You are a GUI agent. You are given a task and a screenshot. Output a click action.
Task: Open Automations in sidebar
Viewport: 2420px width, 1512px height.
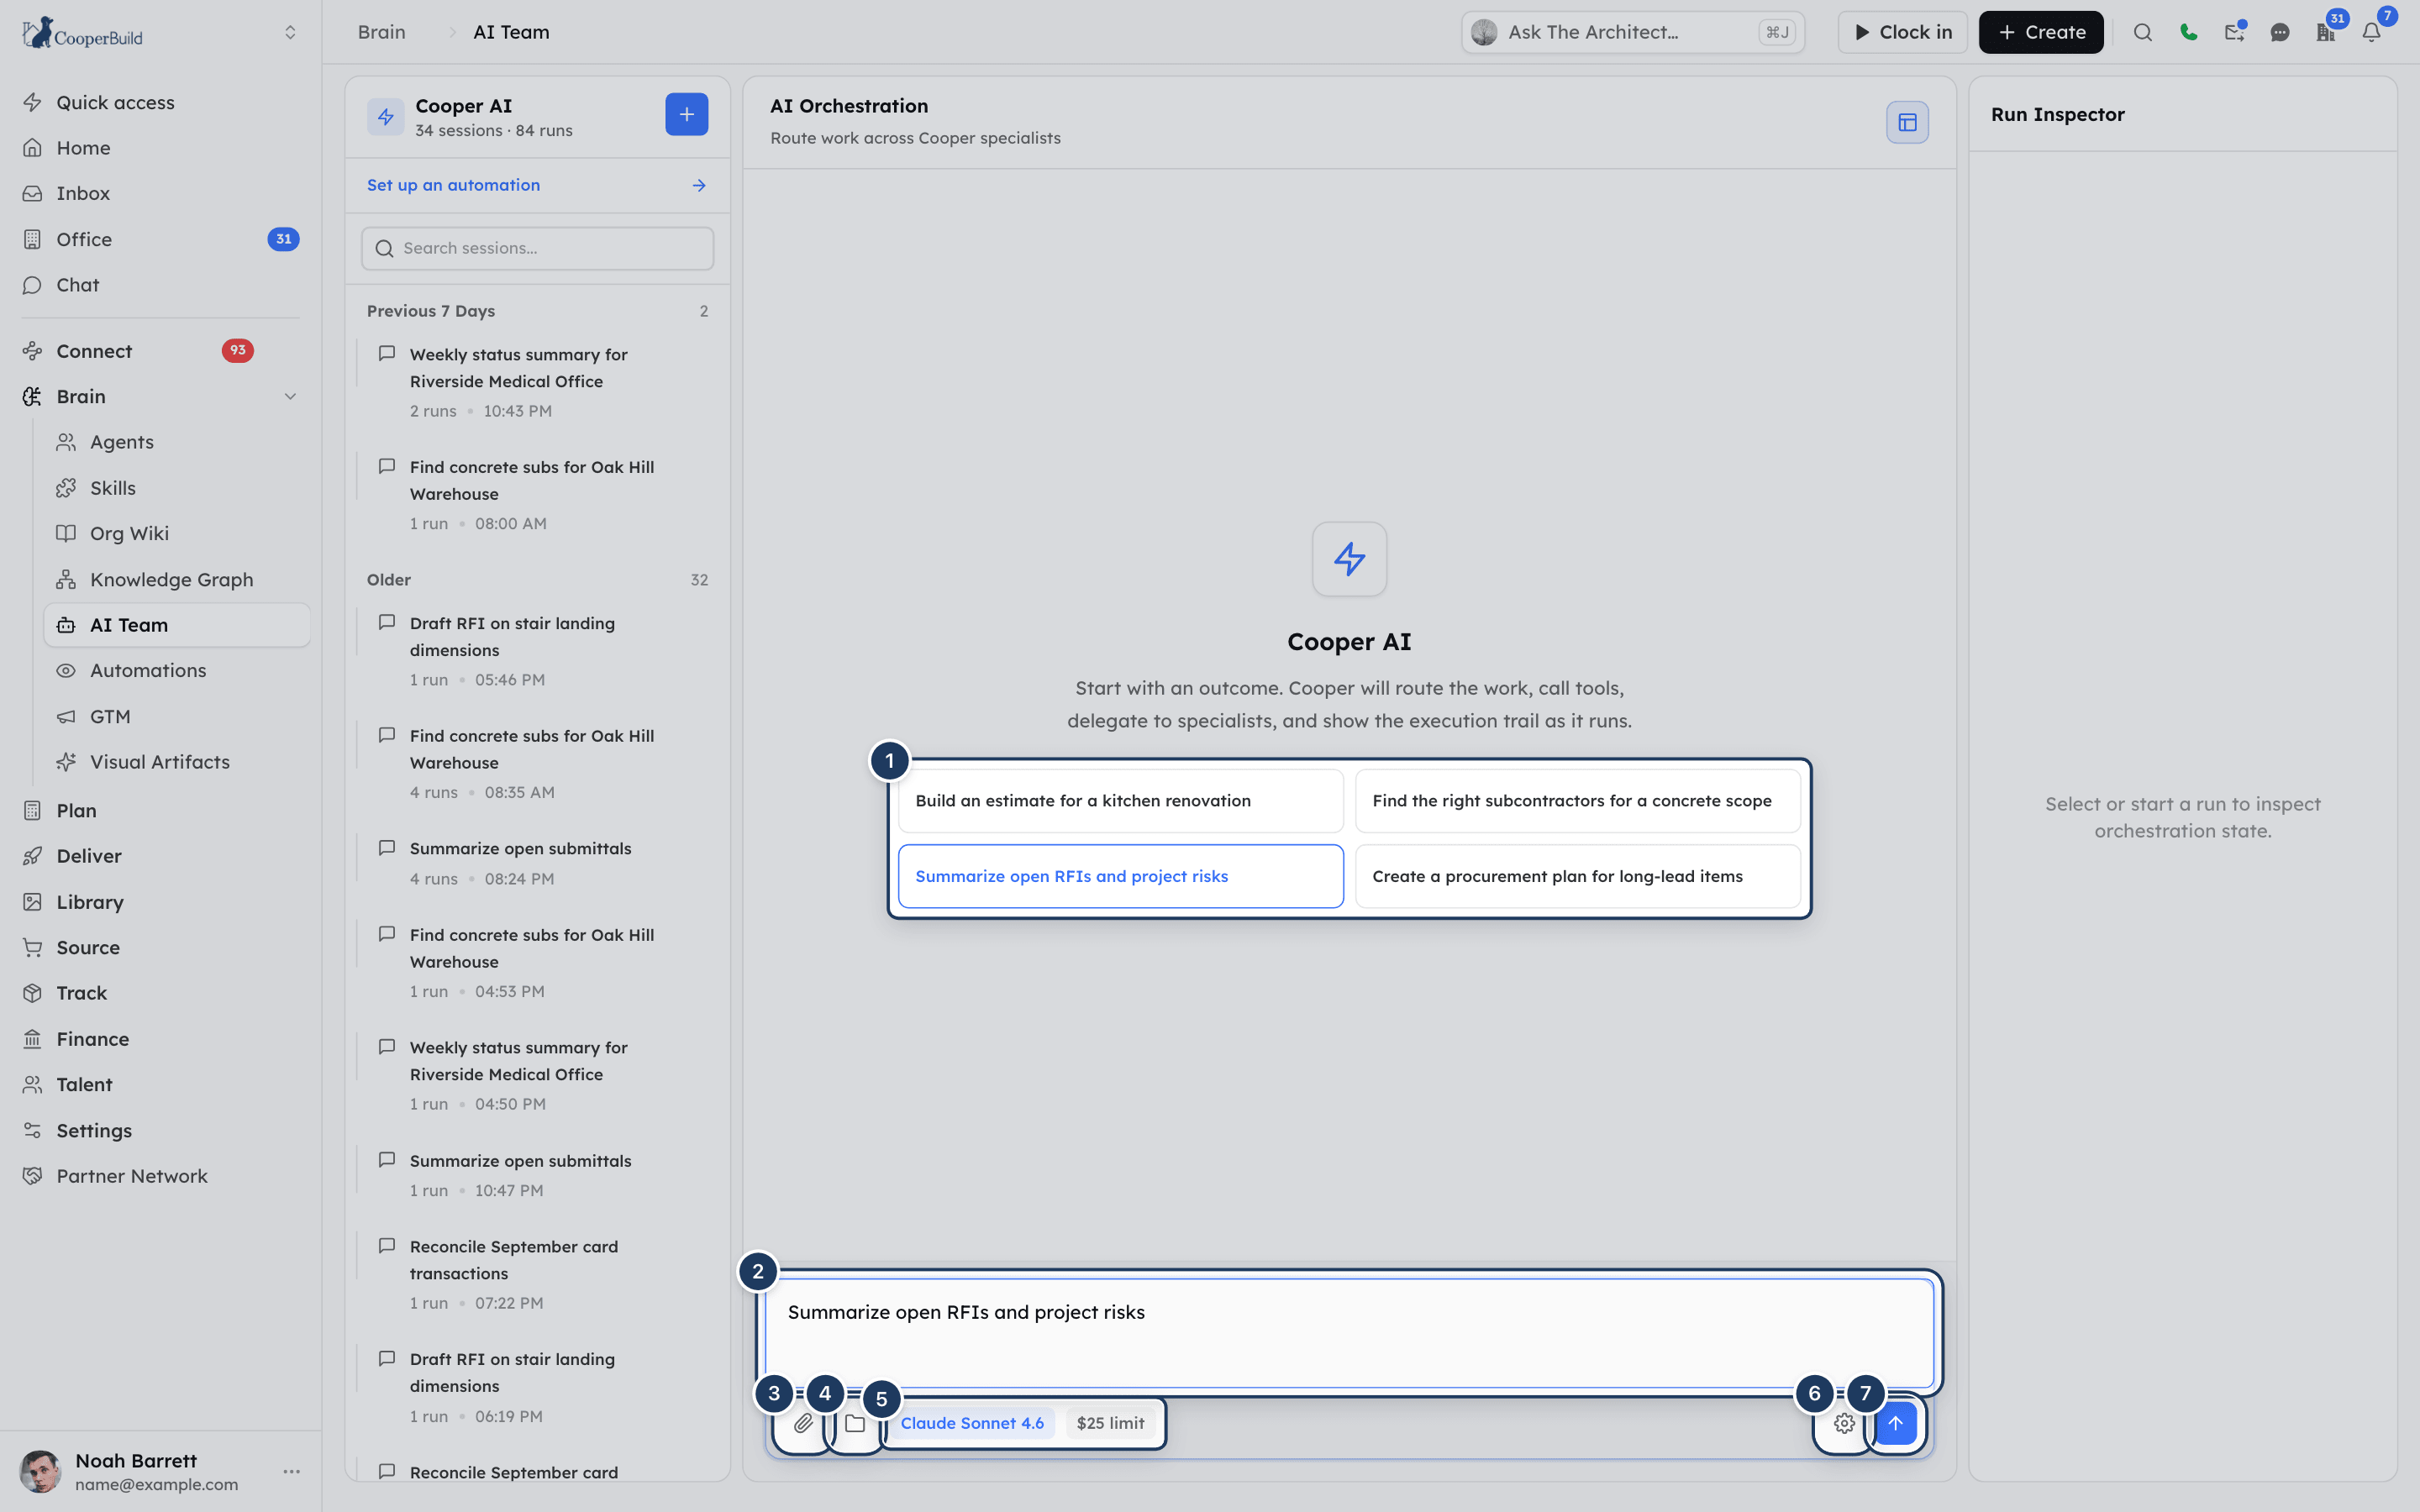pyautogui.click(x=176, y=671)
